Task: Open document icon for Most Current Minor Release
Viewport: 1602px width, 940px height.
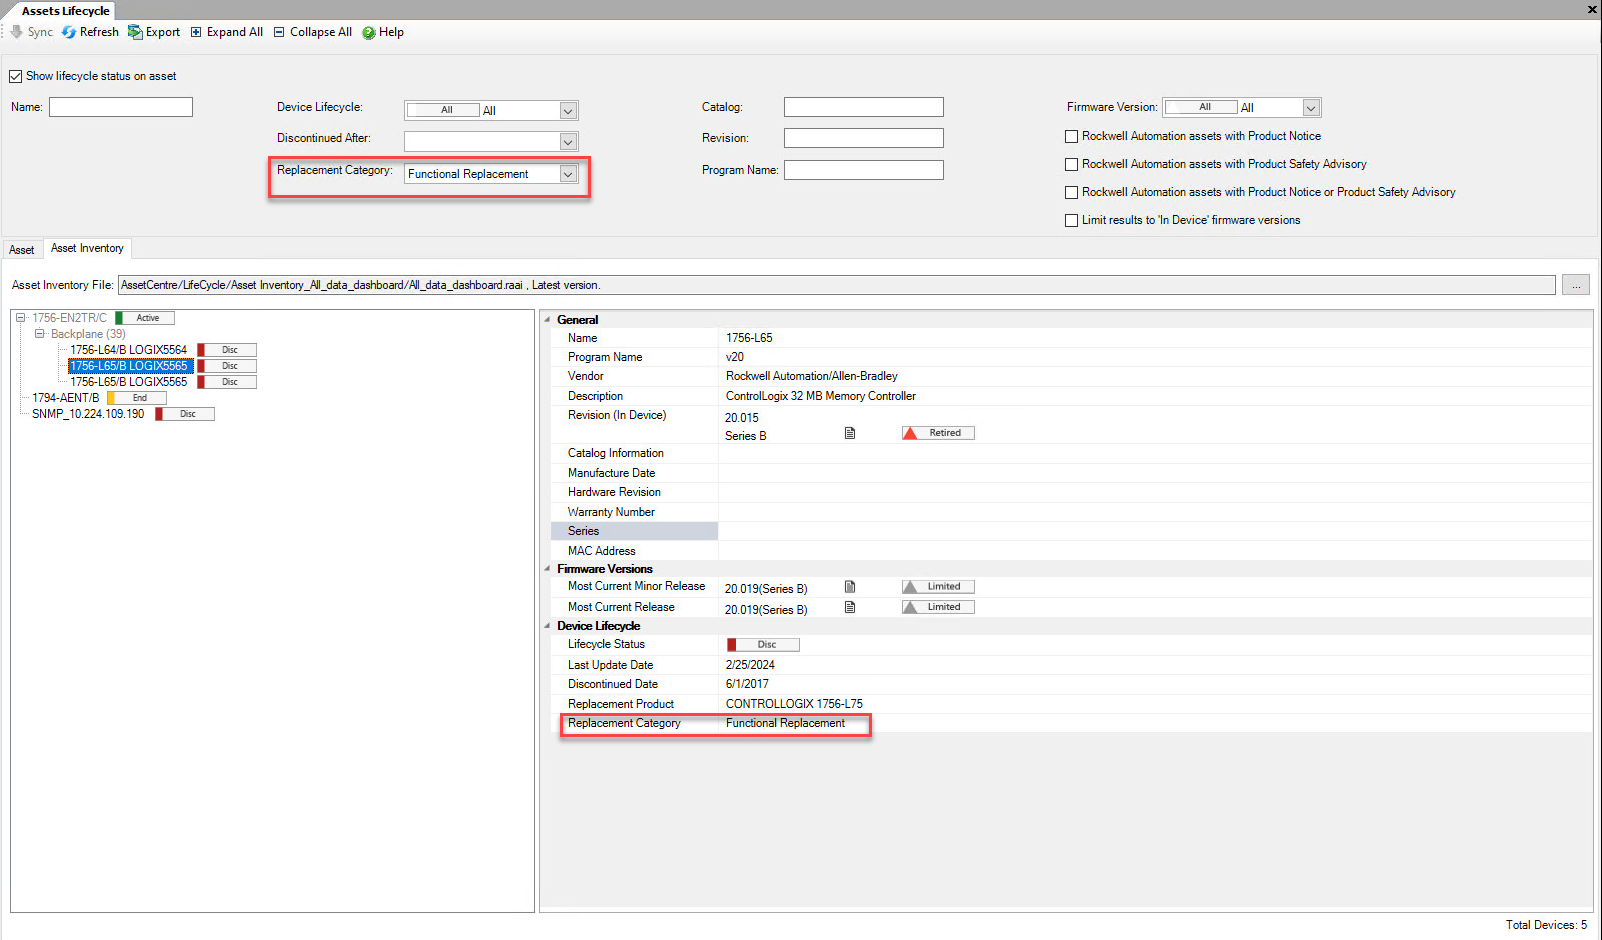Action: (x=850, y=587)
